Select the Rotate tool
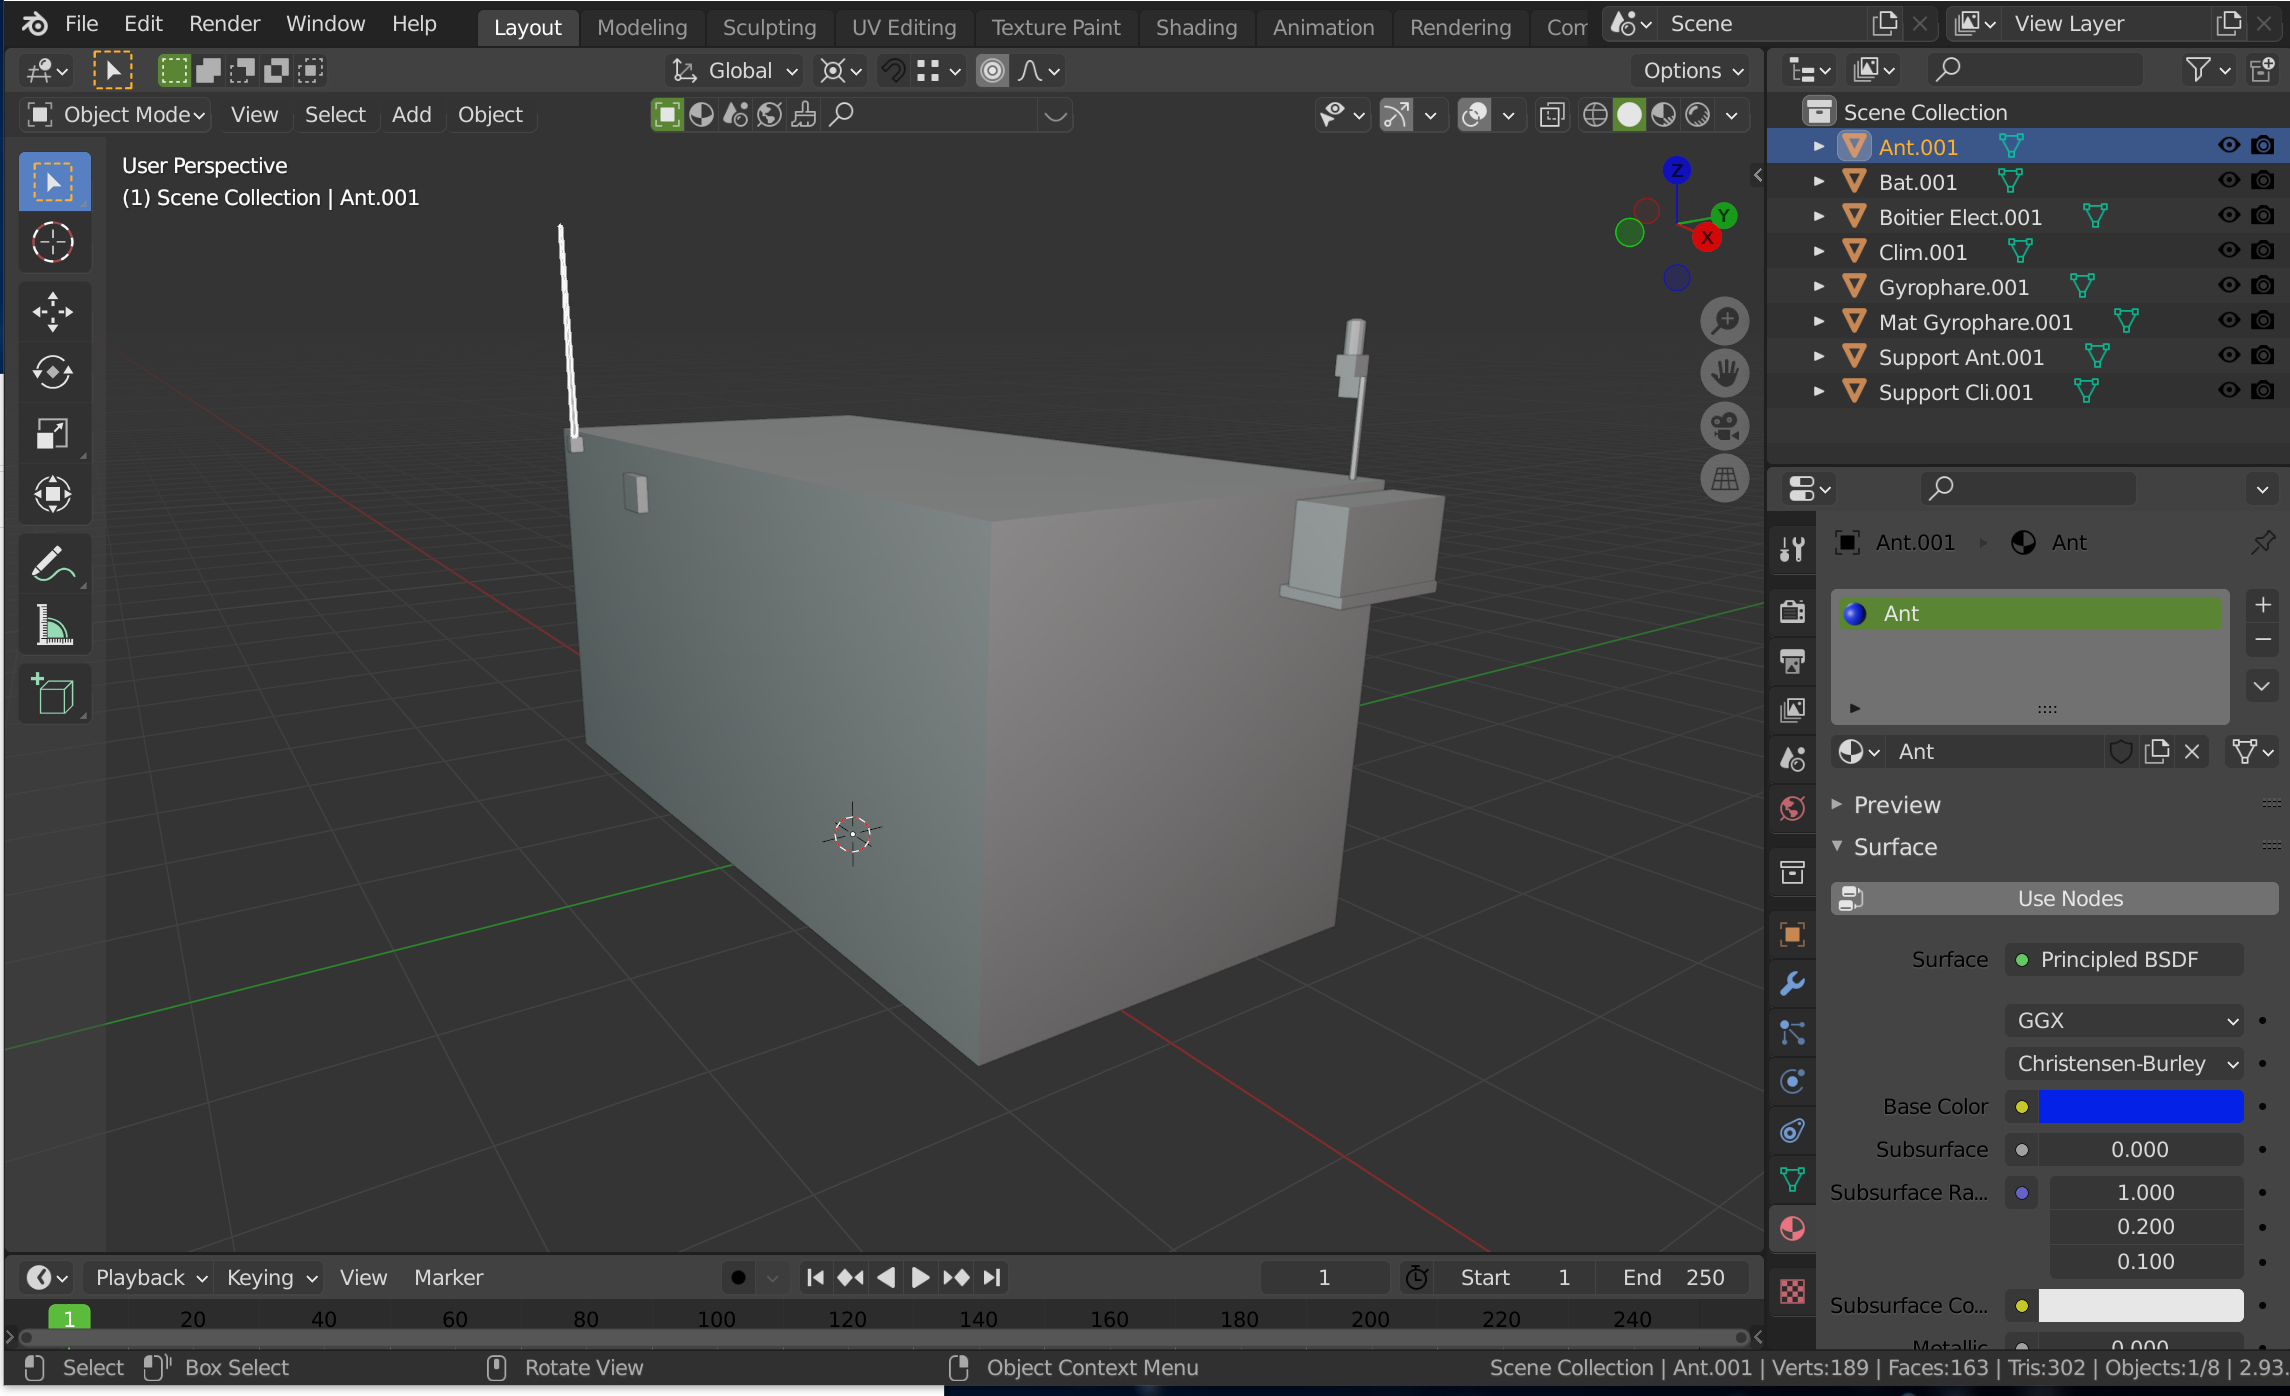 [x=52, y=373]
